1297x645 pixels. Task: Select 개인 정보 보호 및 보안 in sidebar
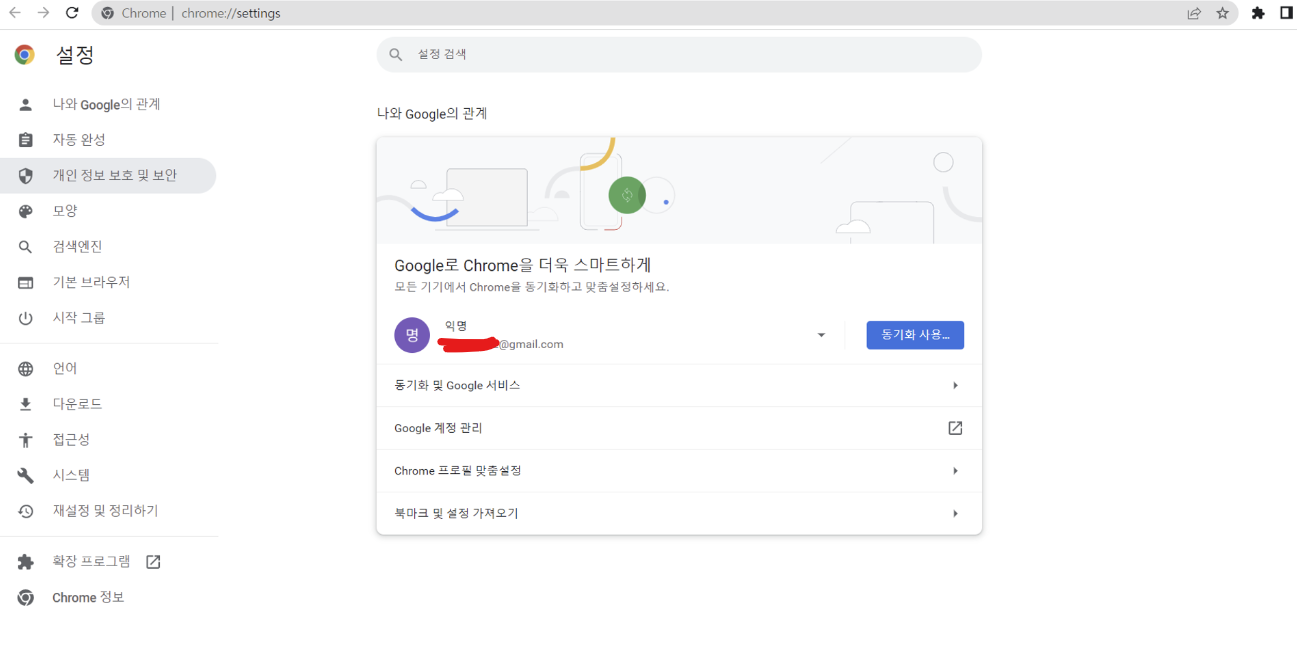(108, 175)
